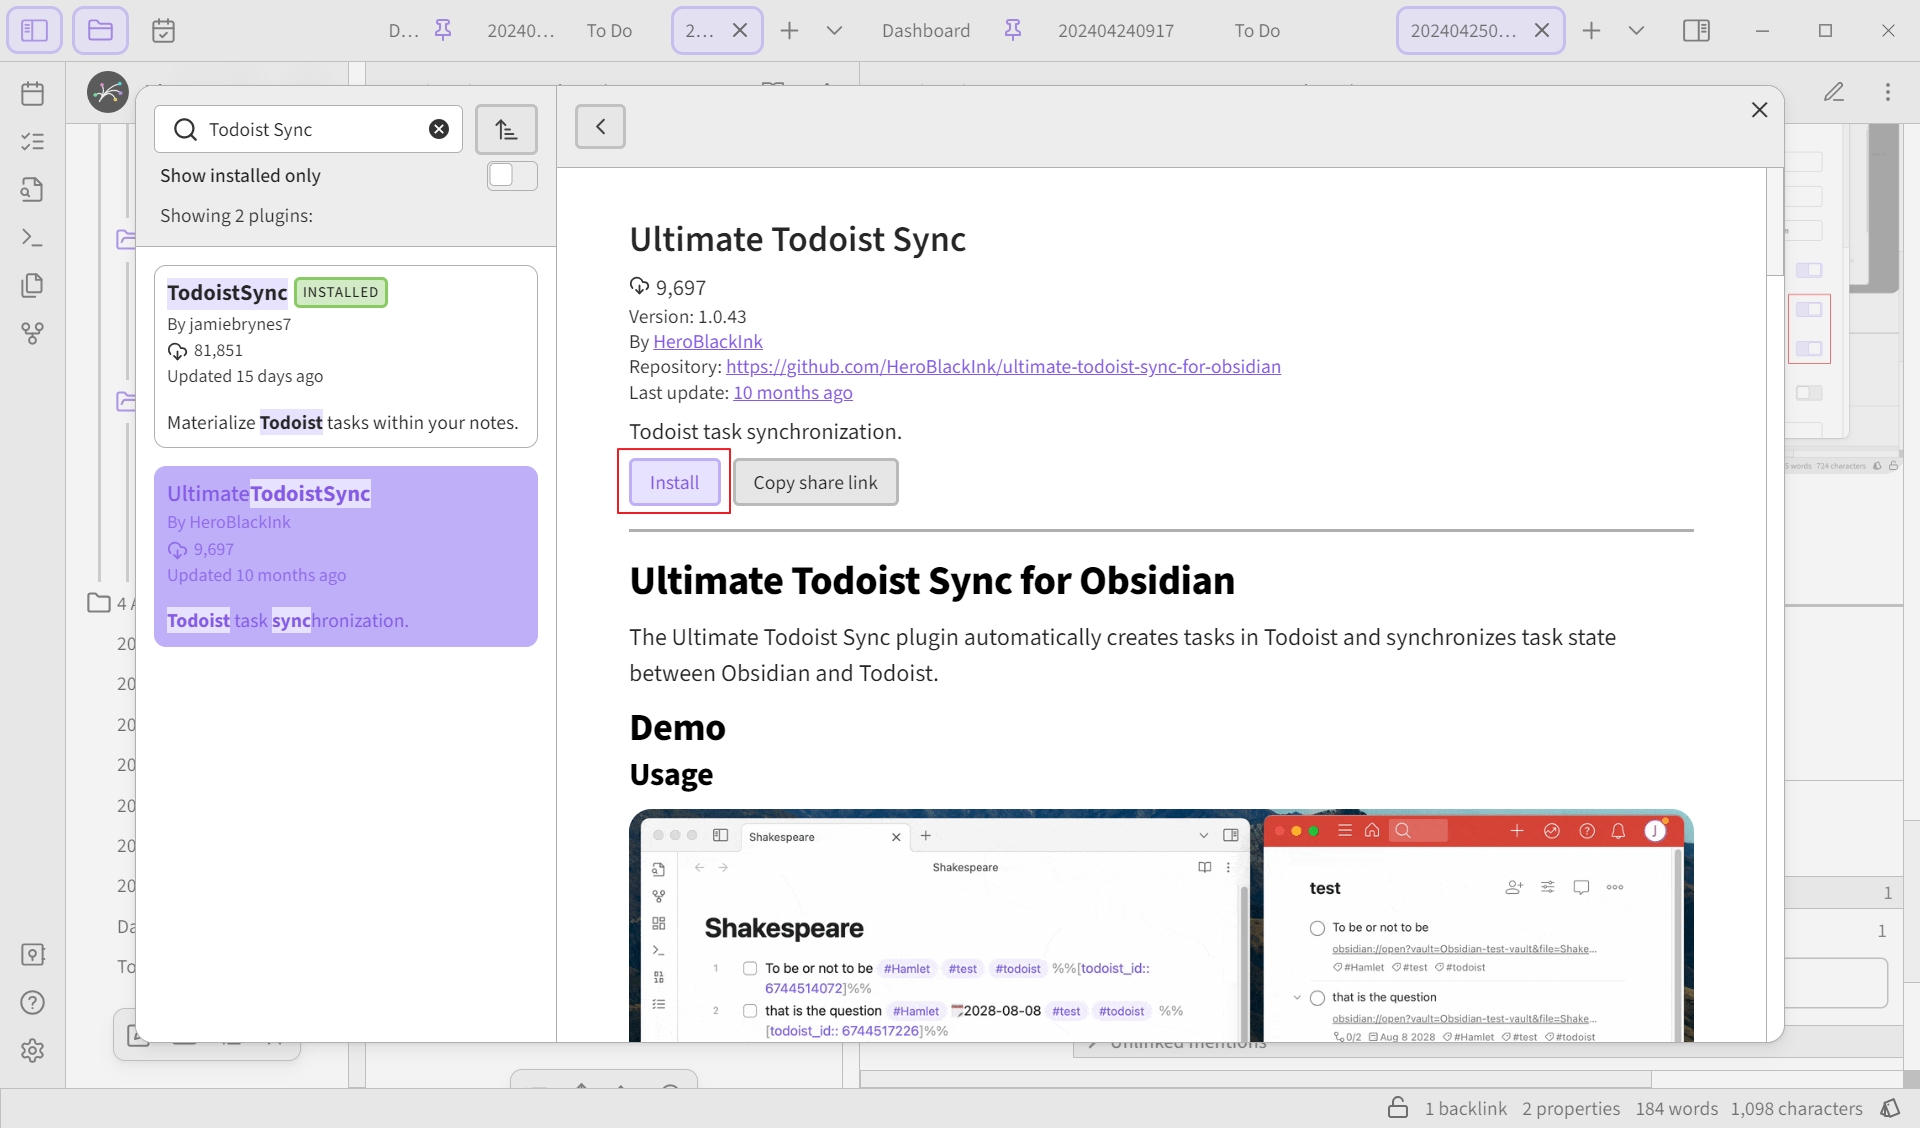1920x1128 pixels.
Task: Open tab list dropdown in left pane
Action: click(x=834, y=30)
